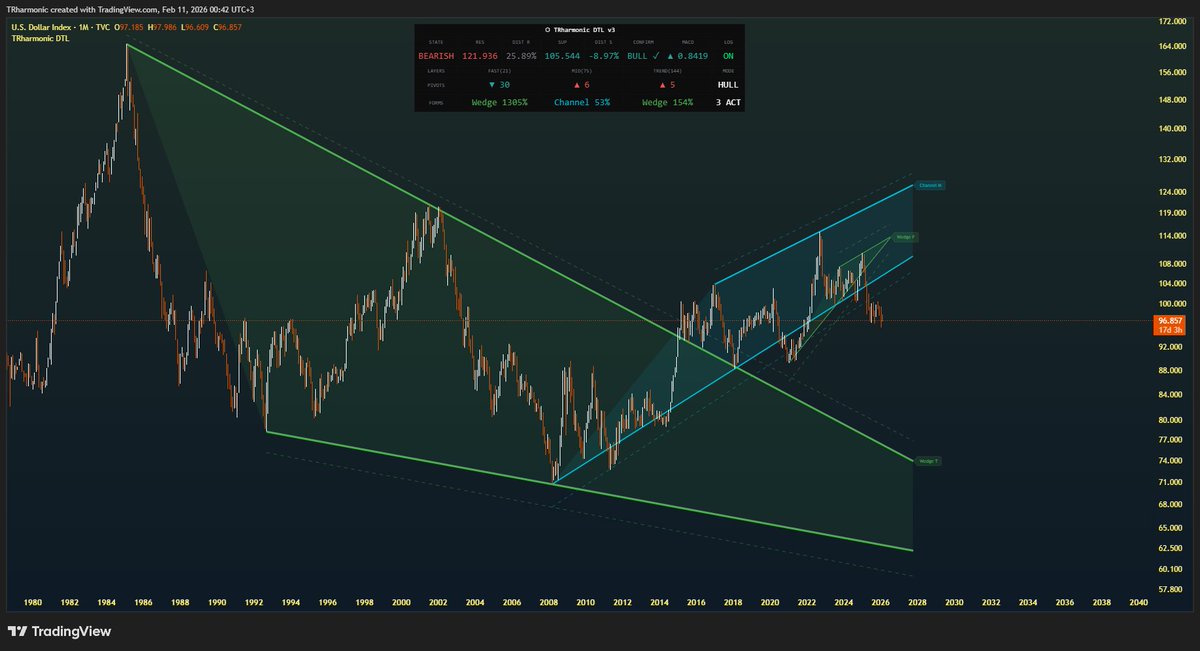
Task: Click the 57.800 price axis label
Action: (1172, 590)
